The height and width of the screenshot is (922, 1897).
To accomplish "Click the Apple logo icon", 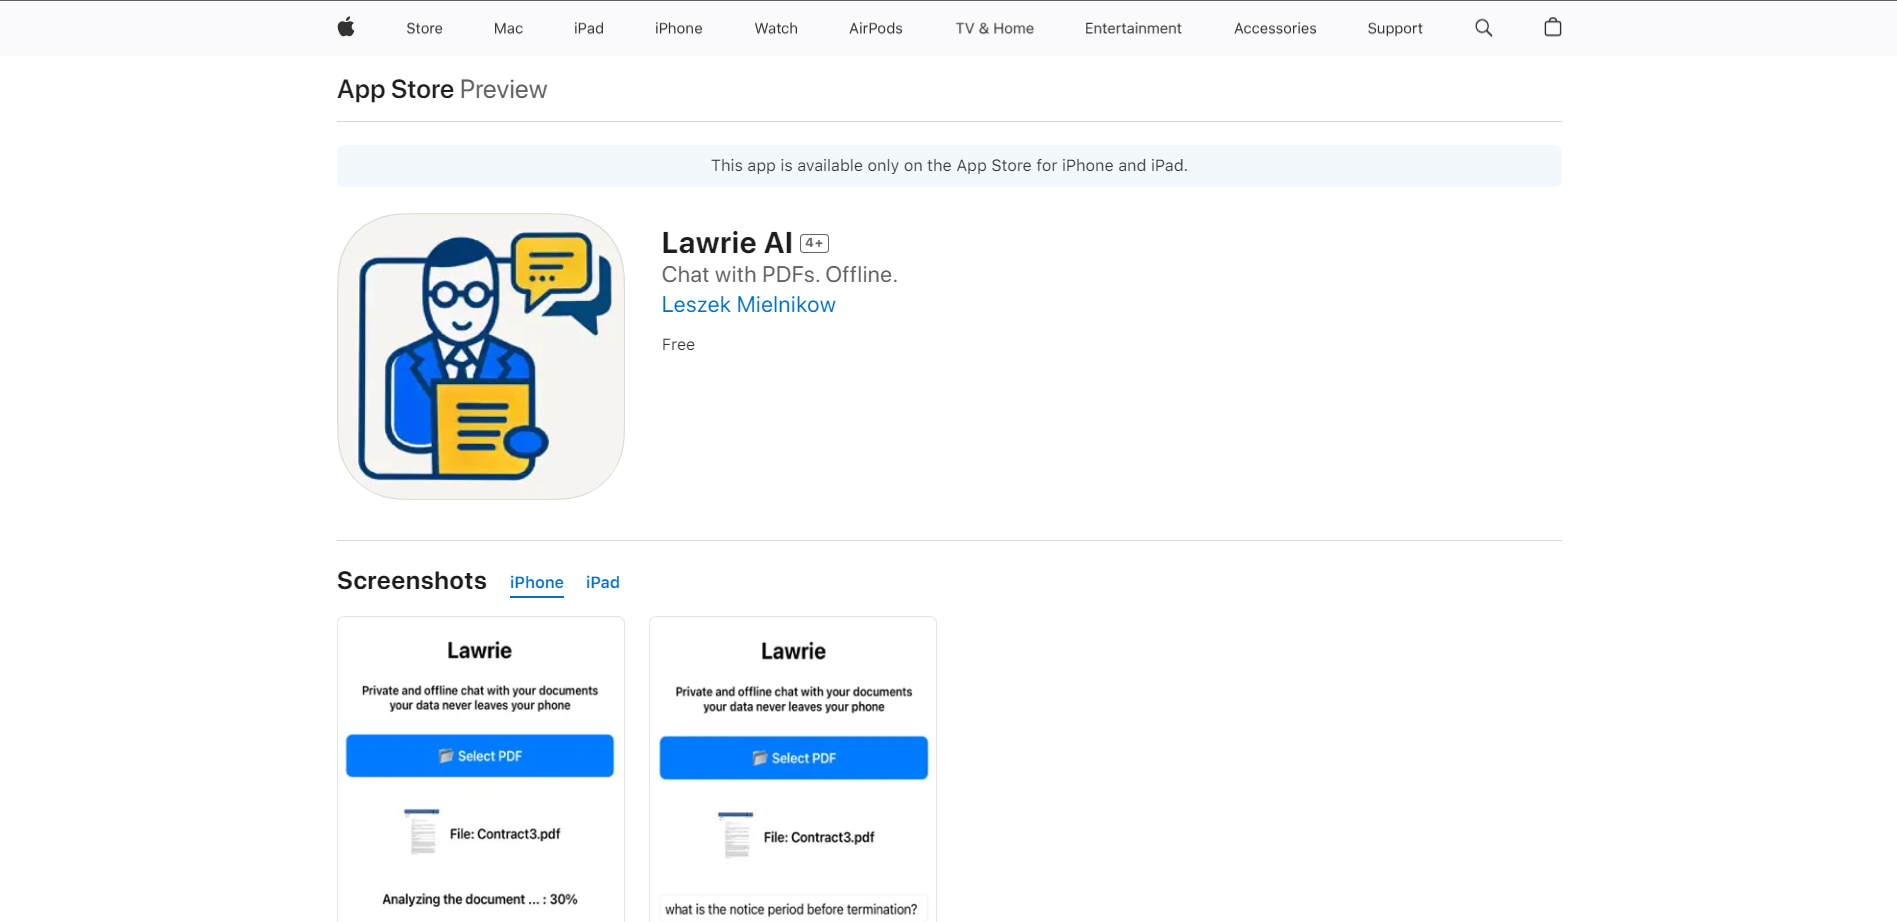I will point(346,28).
